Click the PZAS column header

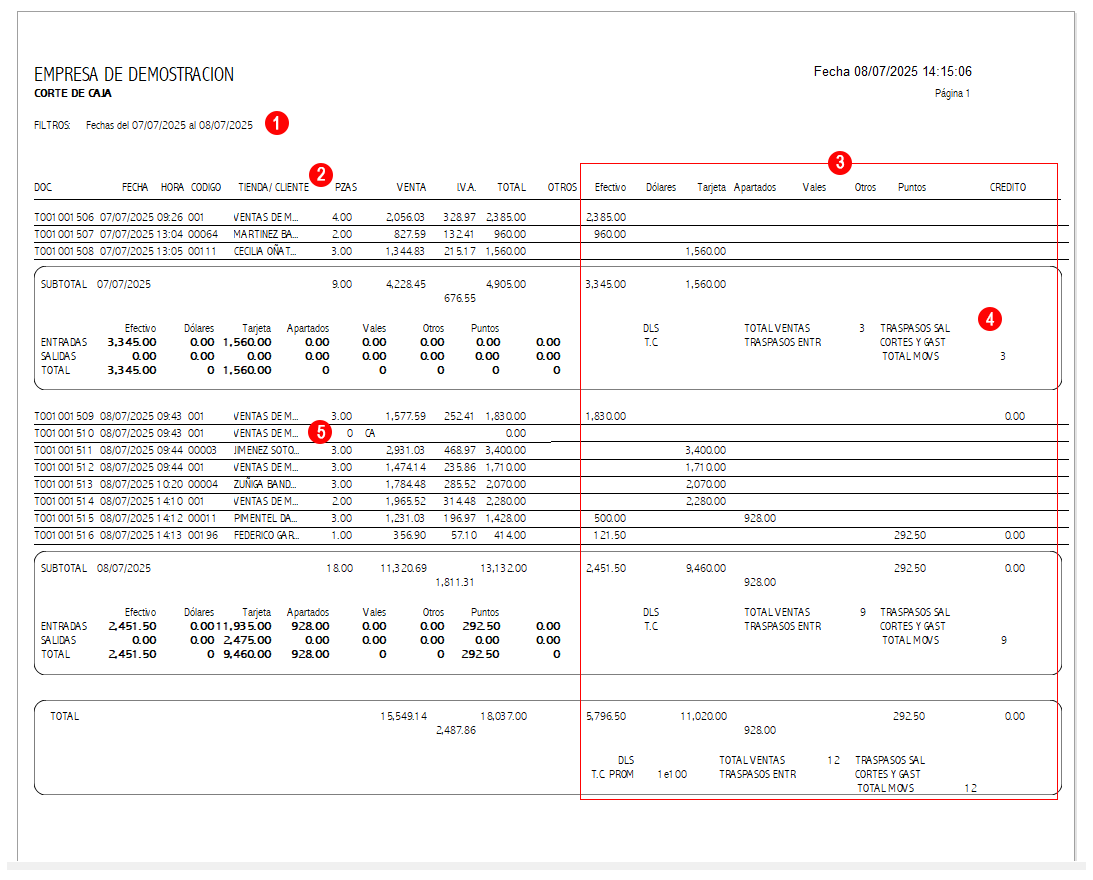pyautogui.click(x=346, y=188)
